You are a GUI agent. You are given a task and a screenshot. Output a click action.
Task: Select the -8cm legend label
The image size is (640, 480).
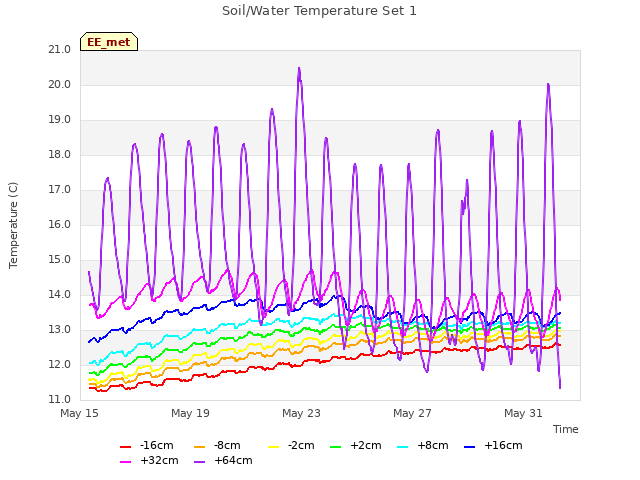click(227, 445)
